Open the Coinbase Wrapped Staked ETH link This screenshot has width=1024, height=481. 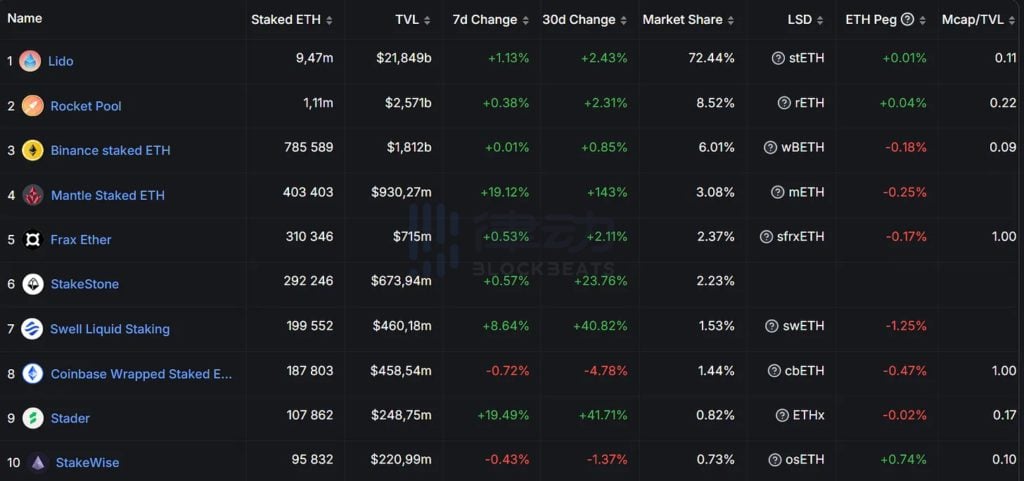pyautogui.click(x=141, y=374)
